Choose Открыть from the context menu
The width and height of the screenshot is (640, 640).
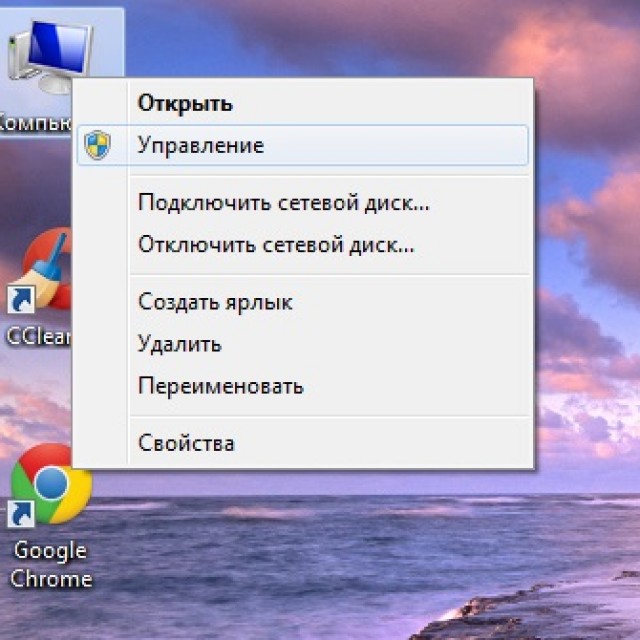[303, 103]
